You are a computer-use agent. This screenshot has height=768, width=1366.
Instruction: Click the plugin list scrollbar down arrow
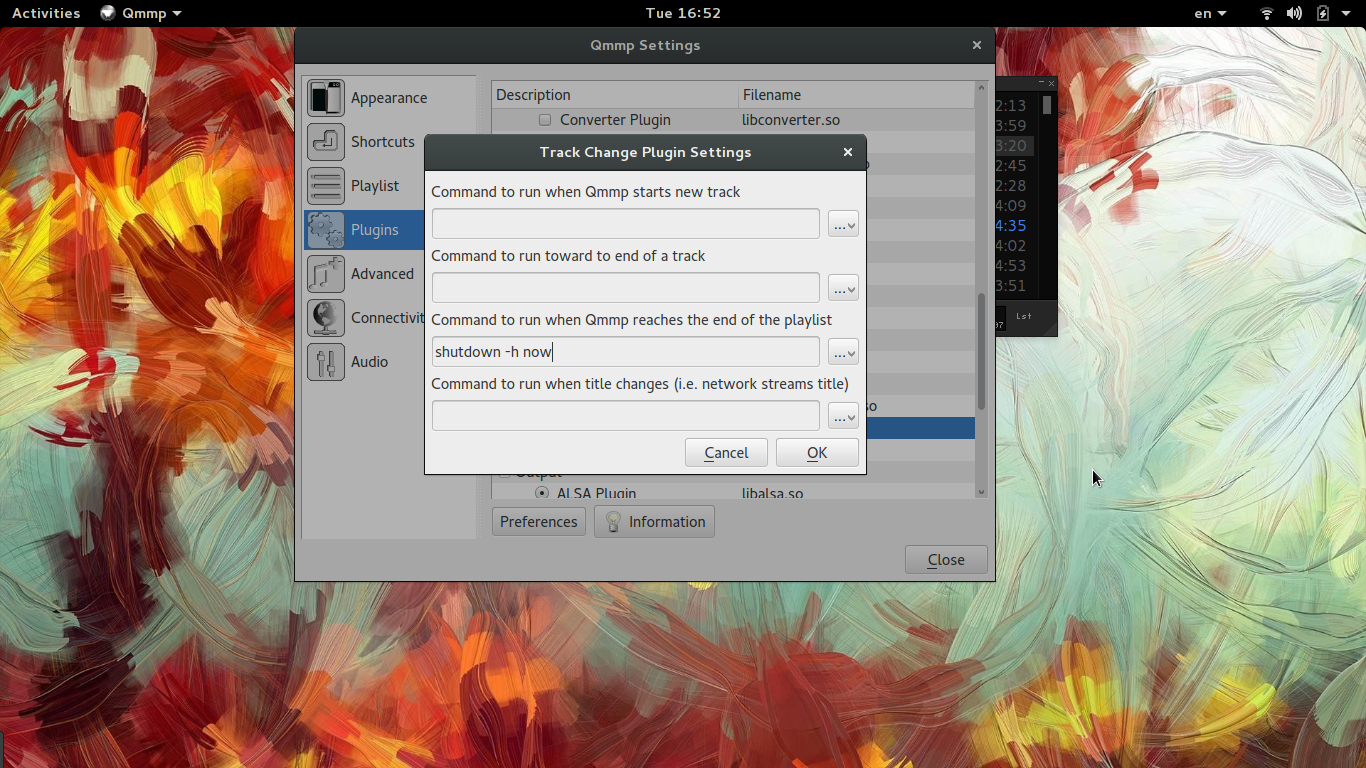pyautogui.click(x=981, y=491)
